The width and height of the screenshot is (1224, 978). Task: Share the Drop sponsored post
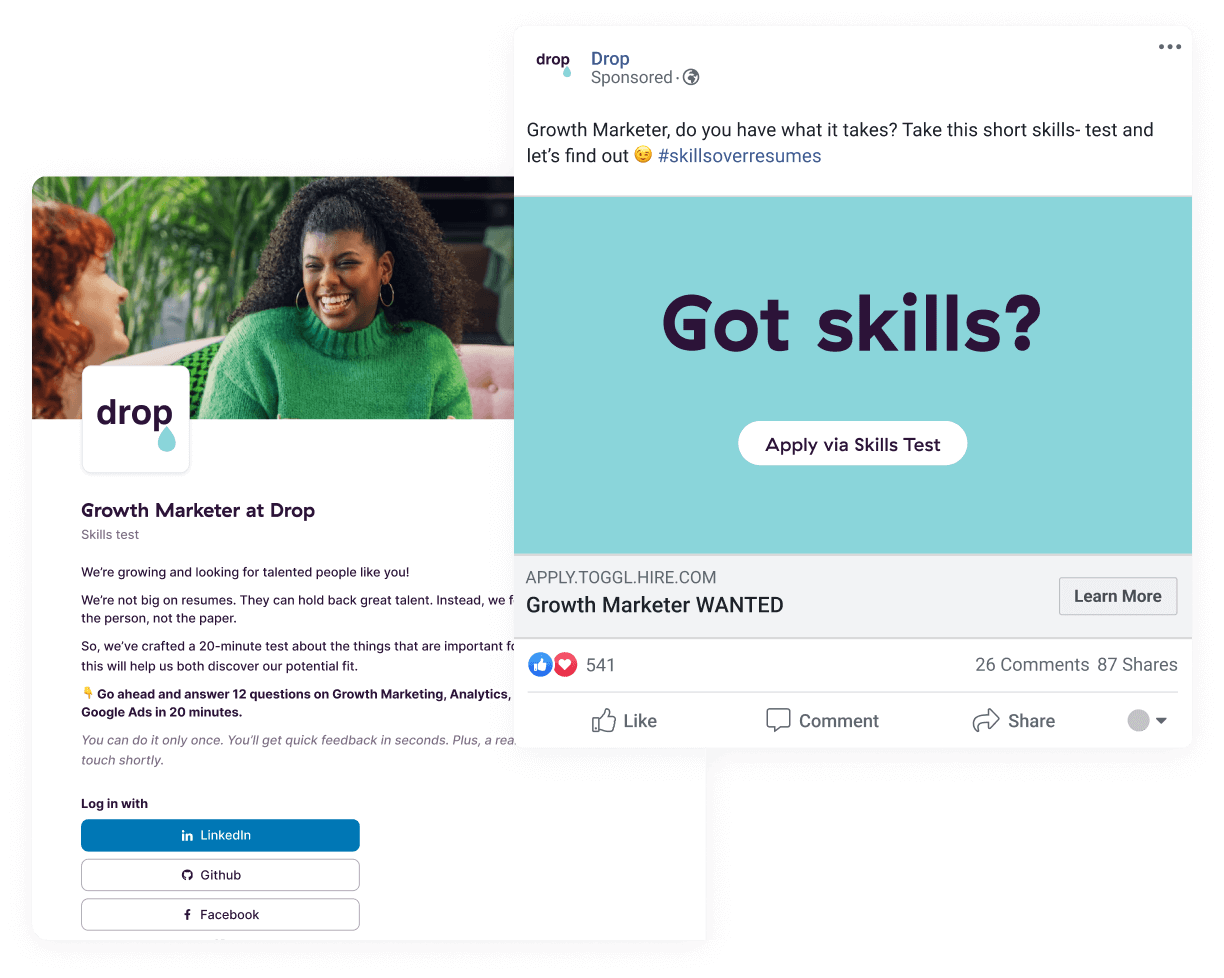coord(1013,720)
